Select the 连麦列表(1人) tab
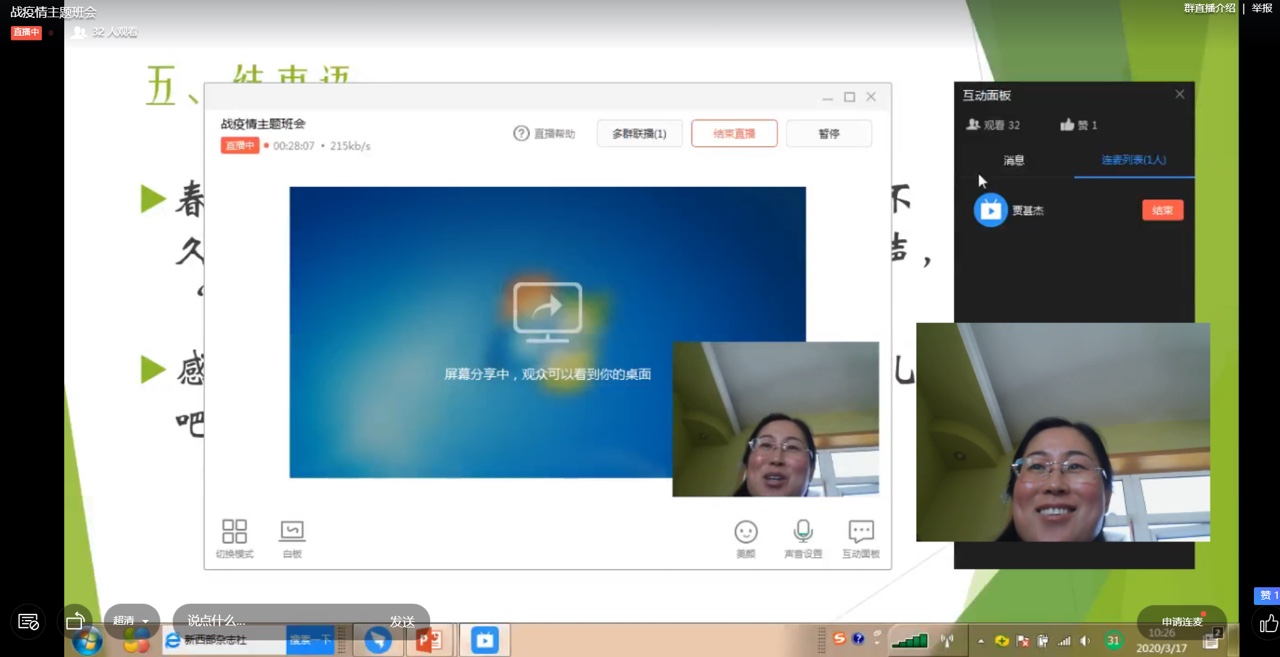1280x657 pixels. (1133, 160)
